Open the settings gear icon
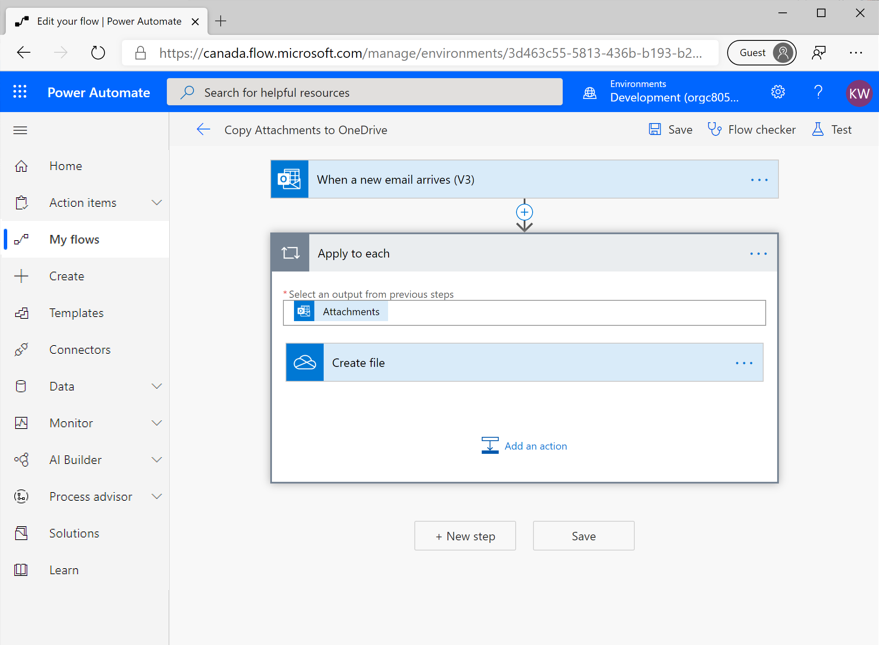 (778, 92)
